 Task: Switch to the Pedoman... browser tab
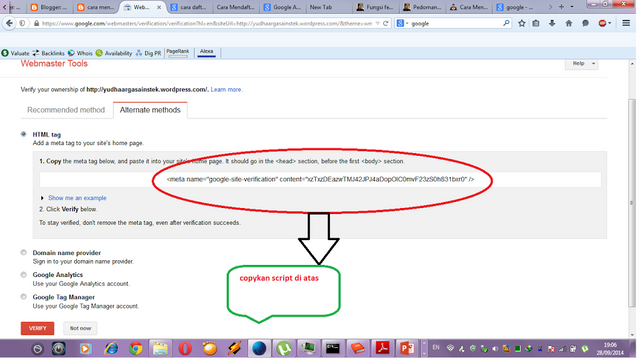pos(422,7)
